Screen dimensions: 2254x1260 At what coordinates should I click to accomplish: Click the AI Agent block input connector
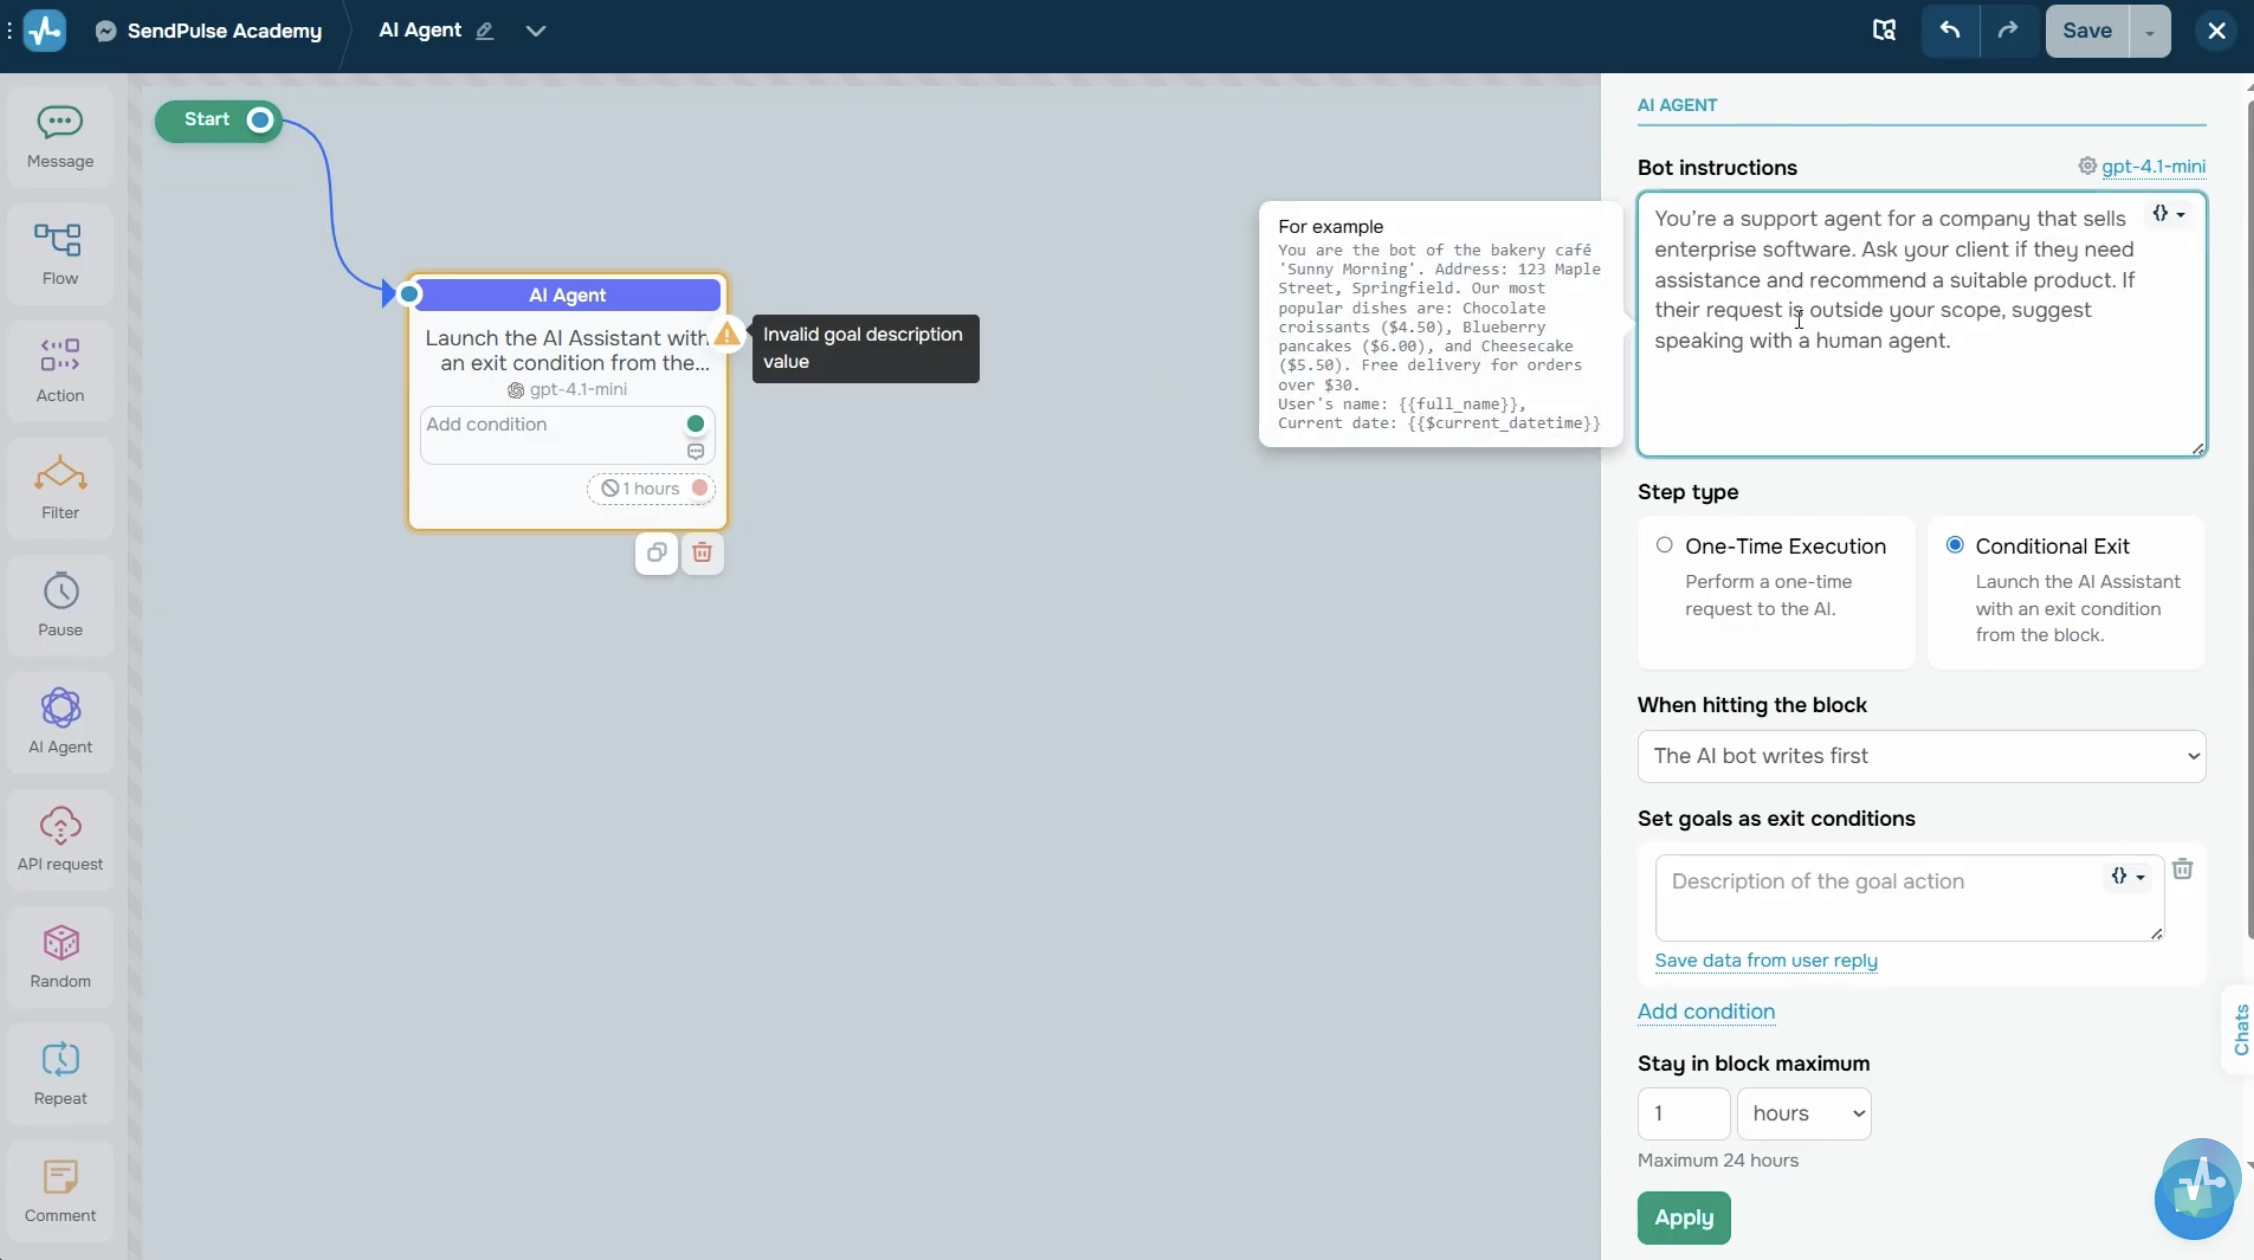coord(409,294)
